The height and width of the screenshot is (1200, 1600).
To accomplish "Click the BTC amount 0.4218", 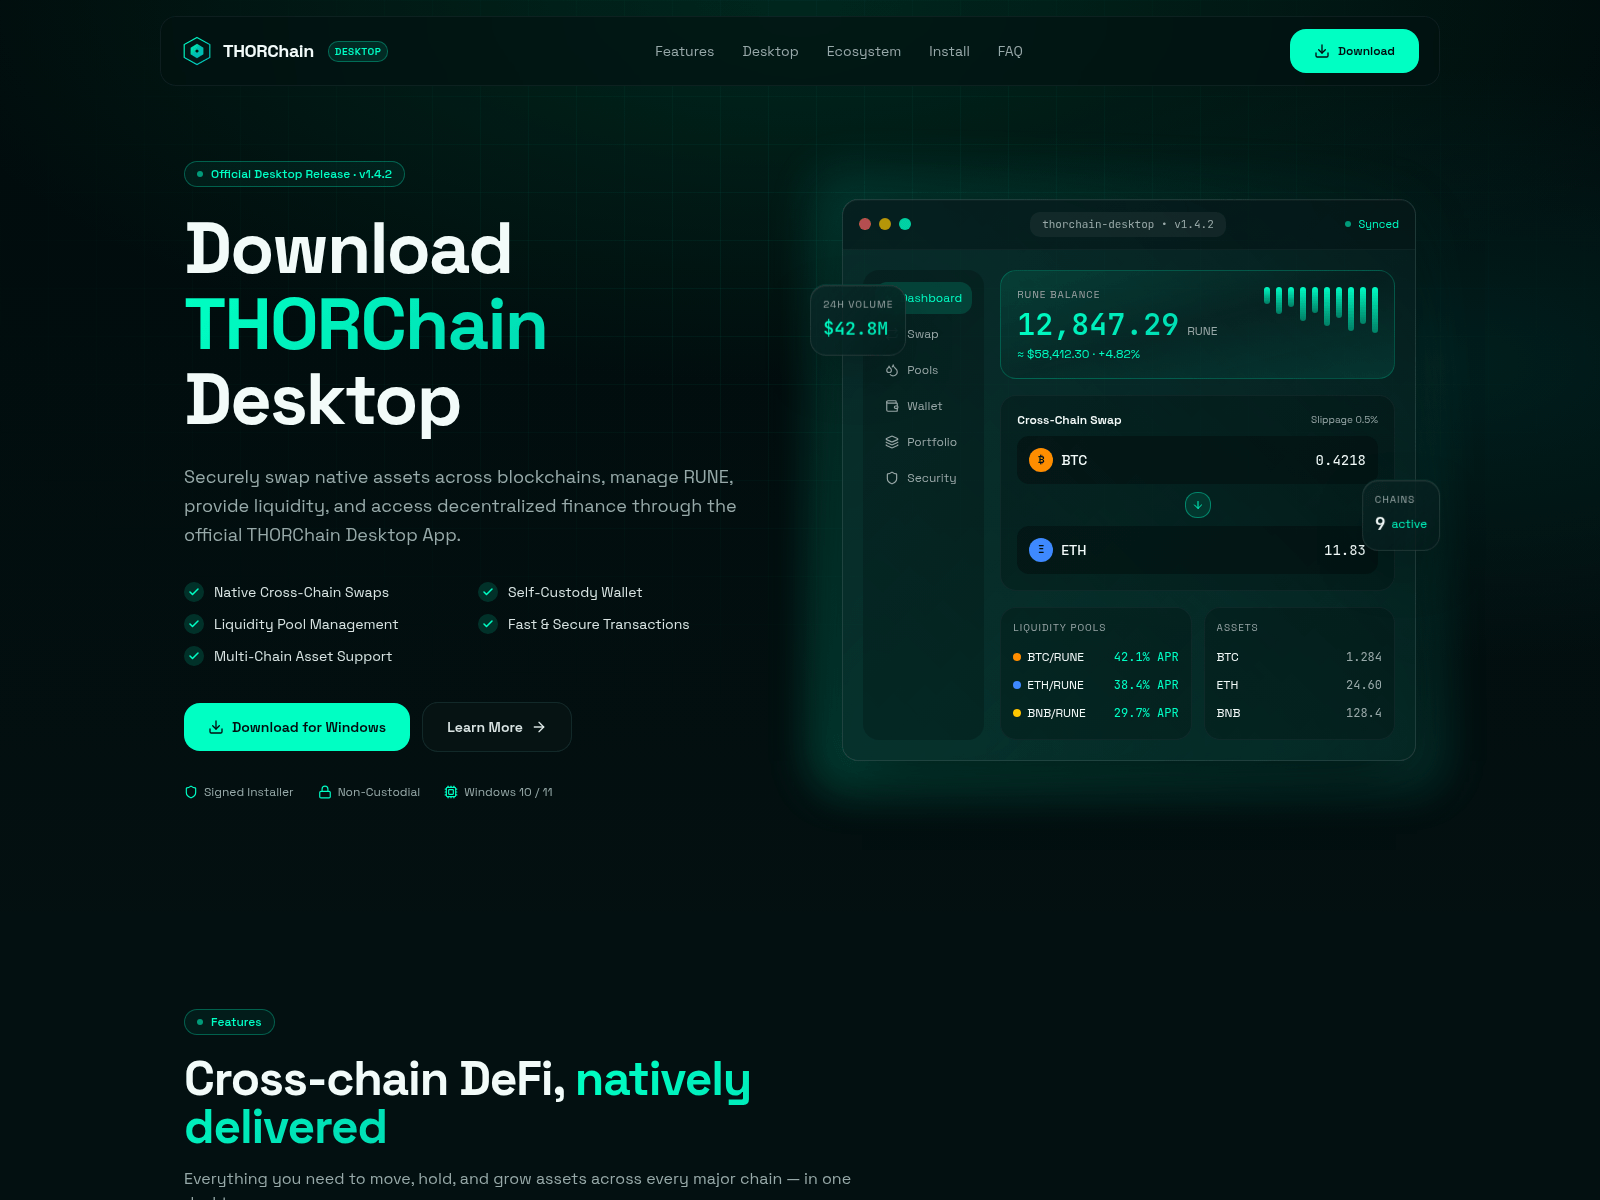I will [1340, 460].
